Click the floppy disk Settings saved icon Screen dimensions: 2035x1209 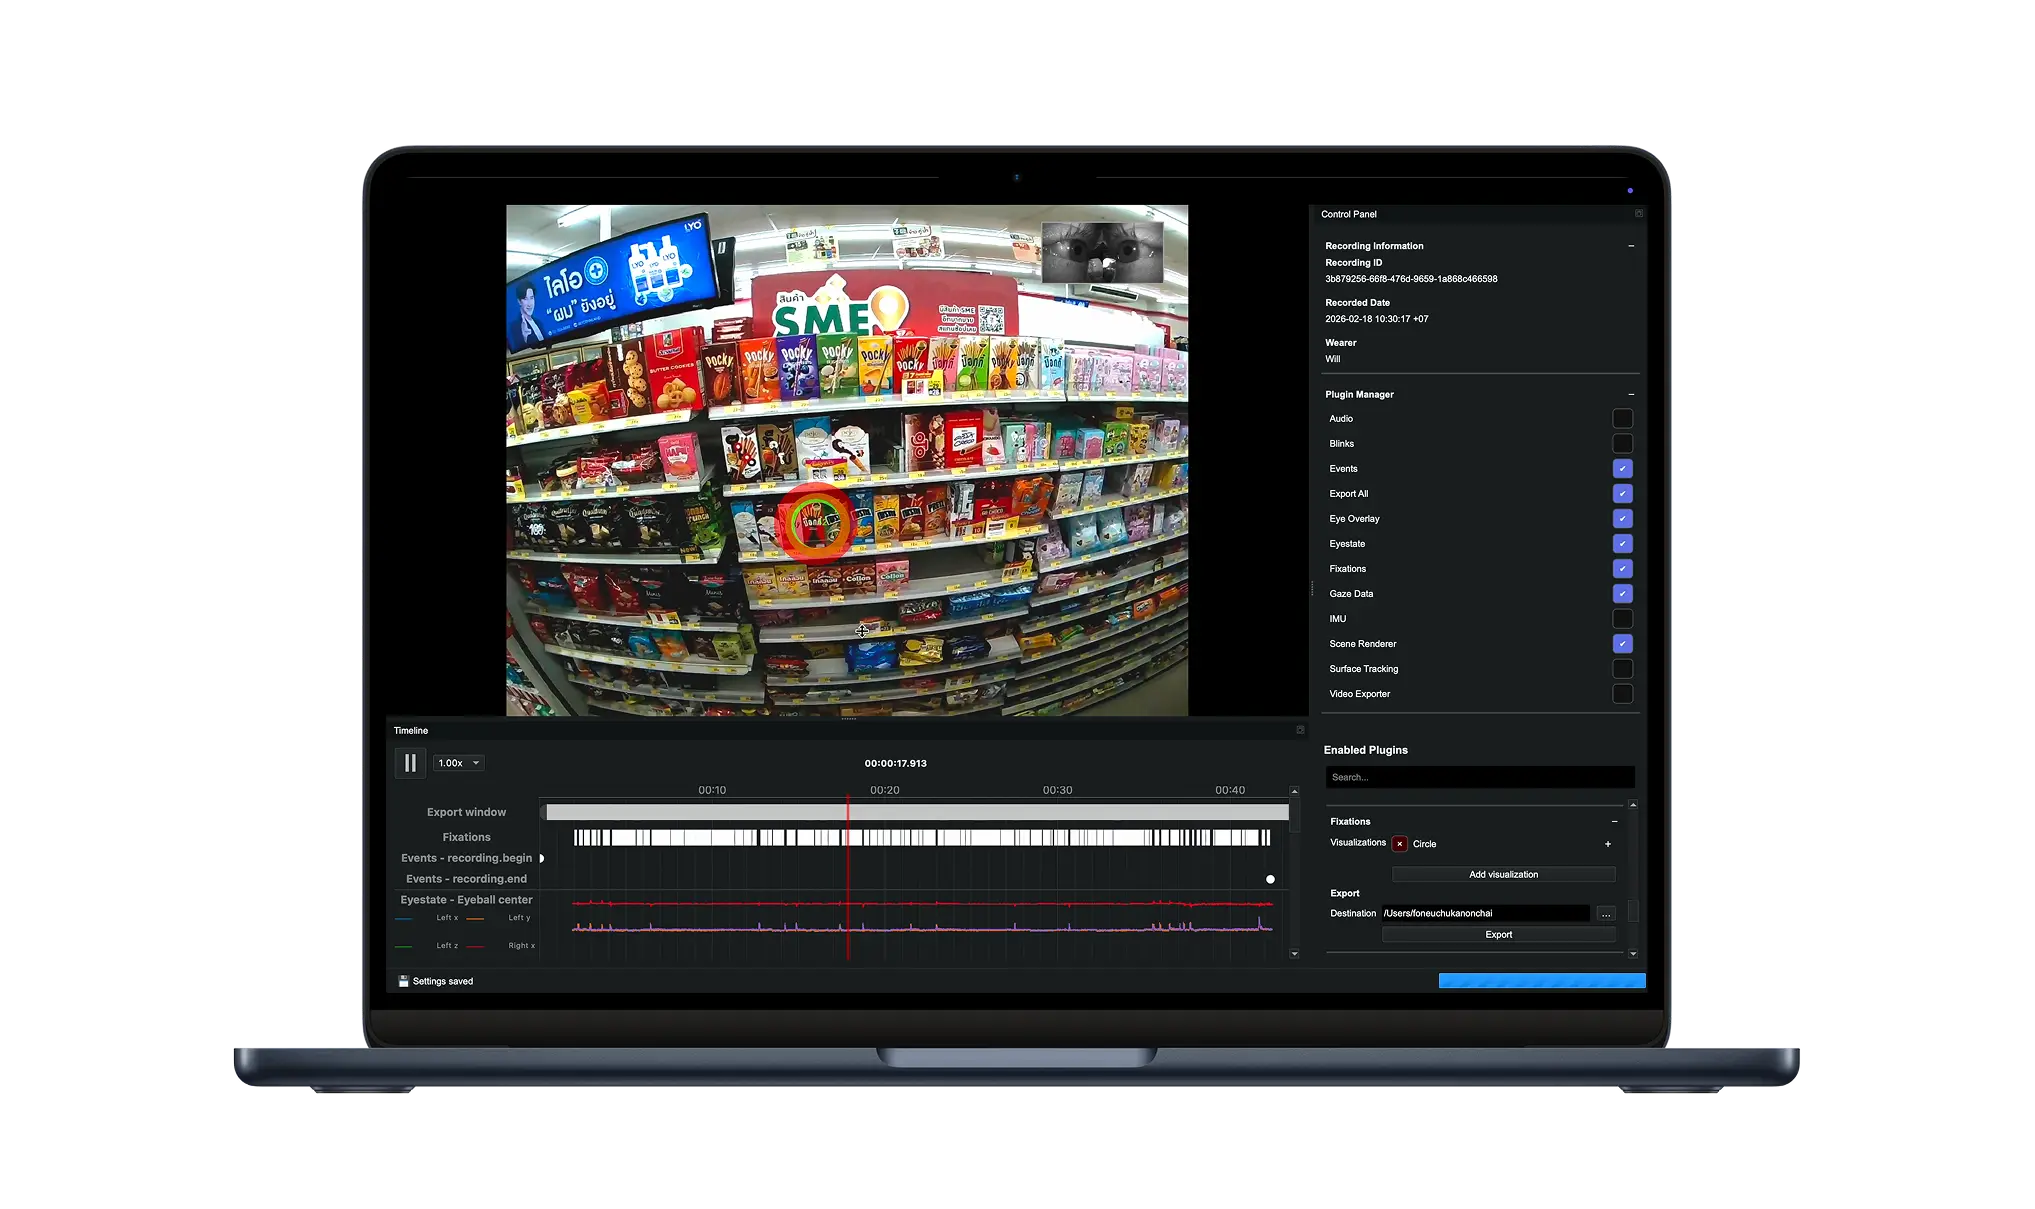coord(403,981)
